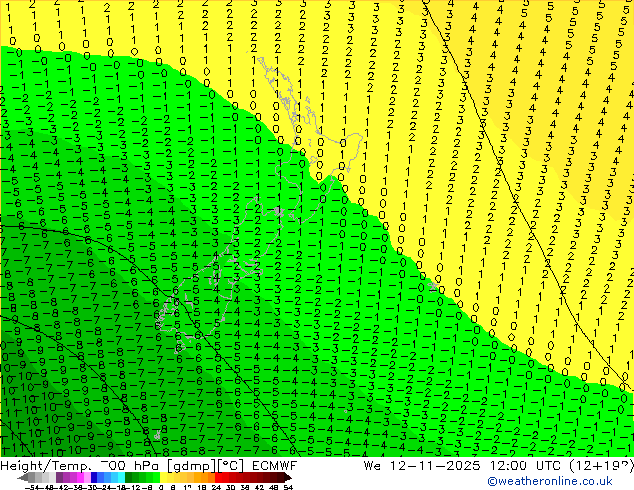634x490 pixels.
Task: Select the bright red legend swatch at 24
Action: [218, 477]
